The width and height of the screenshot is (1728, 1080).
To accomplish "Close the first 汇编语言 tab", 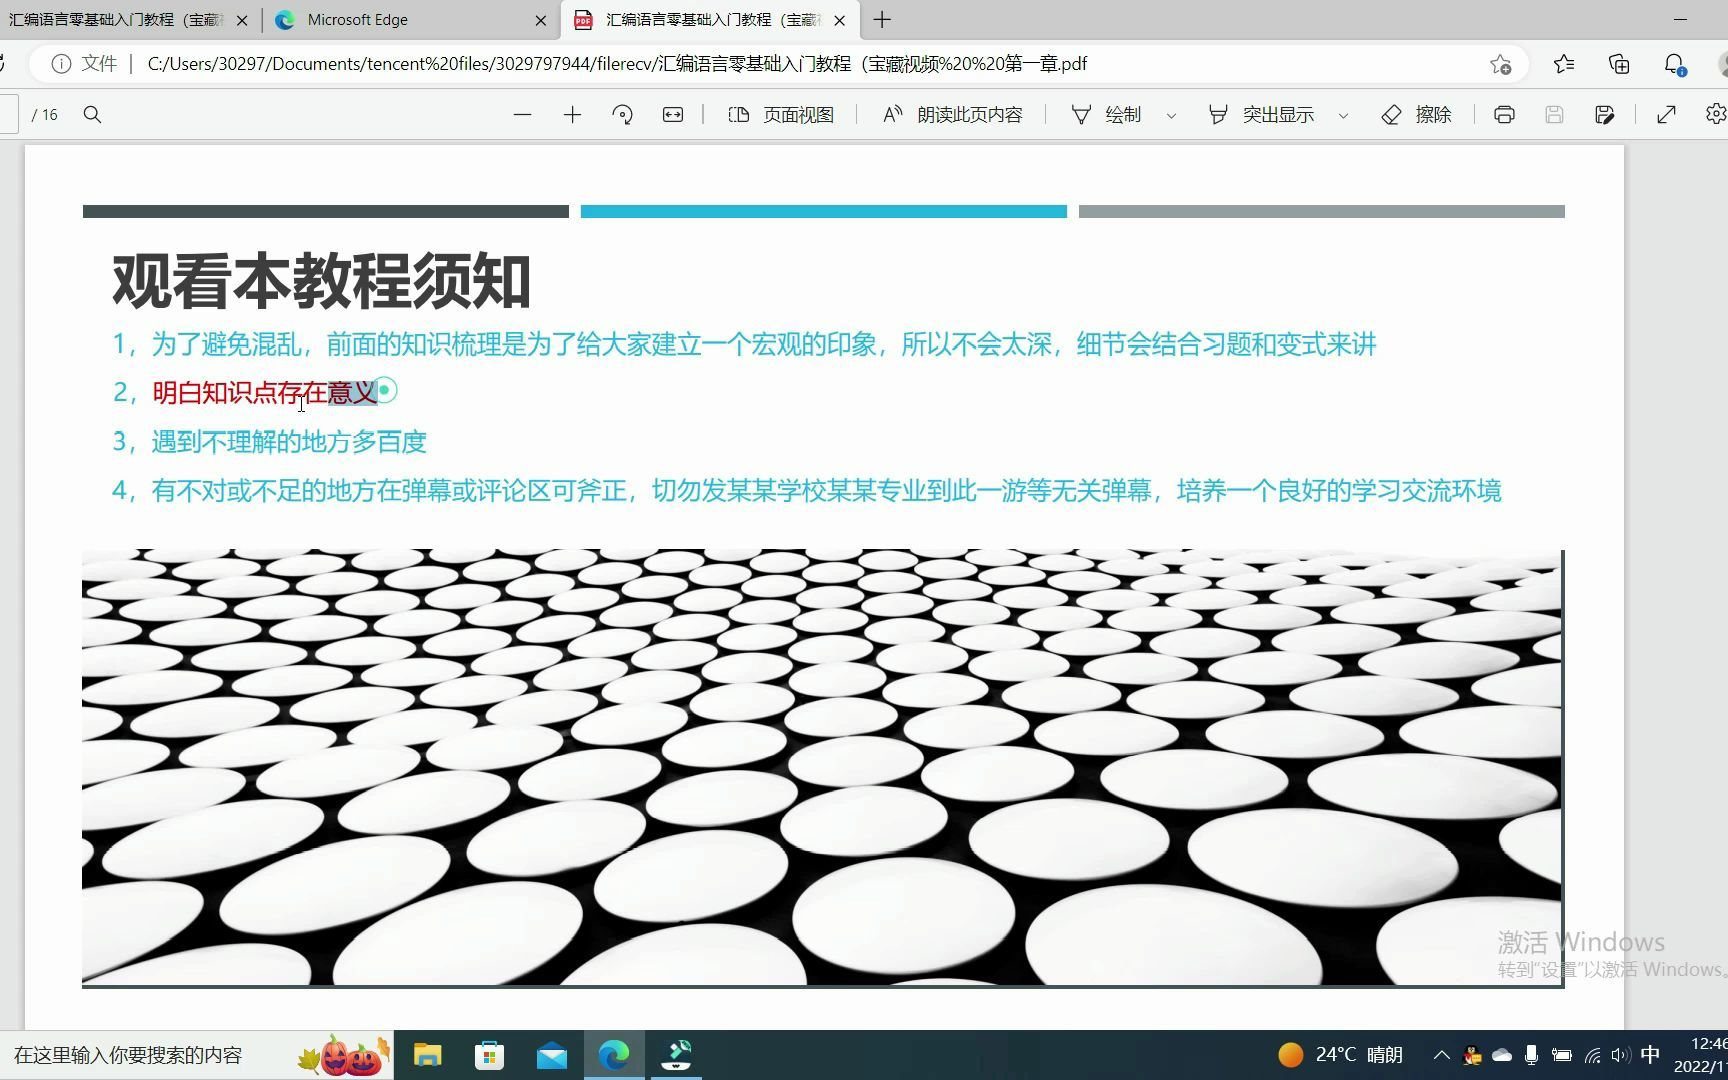I will click(x=242, y=20).
